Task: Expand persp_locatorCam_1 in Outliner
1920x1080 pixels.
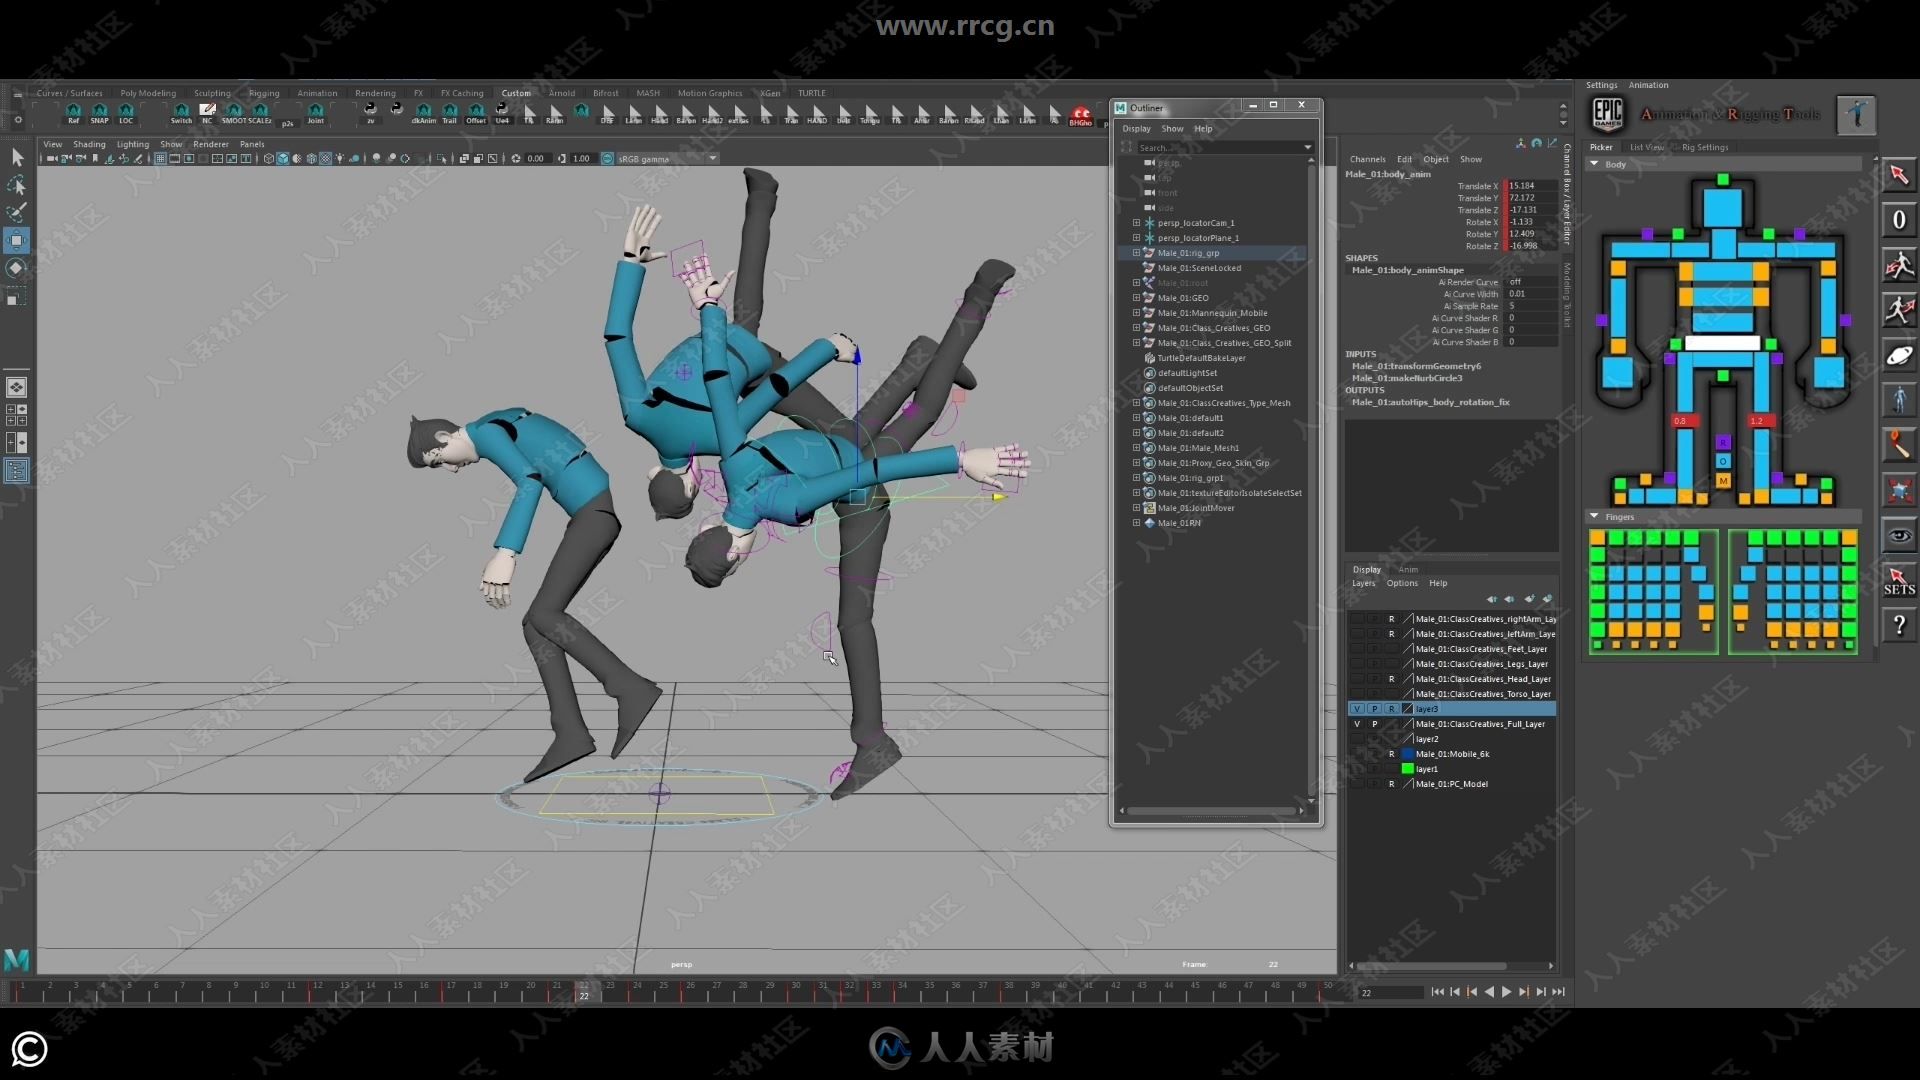Action: coord(1136,223)
